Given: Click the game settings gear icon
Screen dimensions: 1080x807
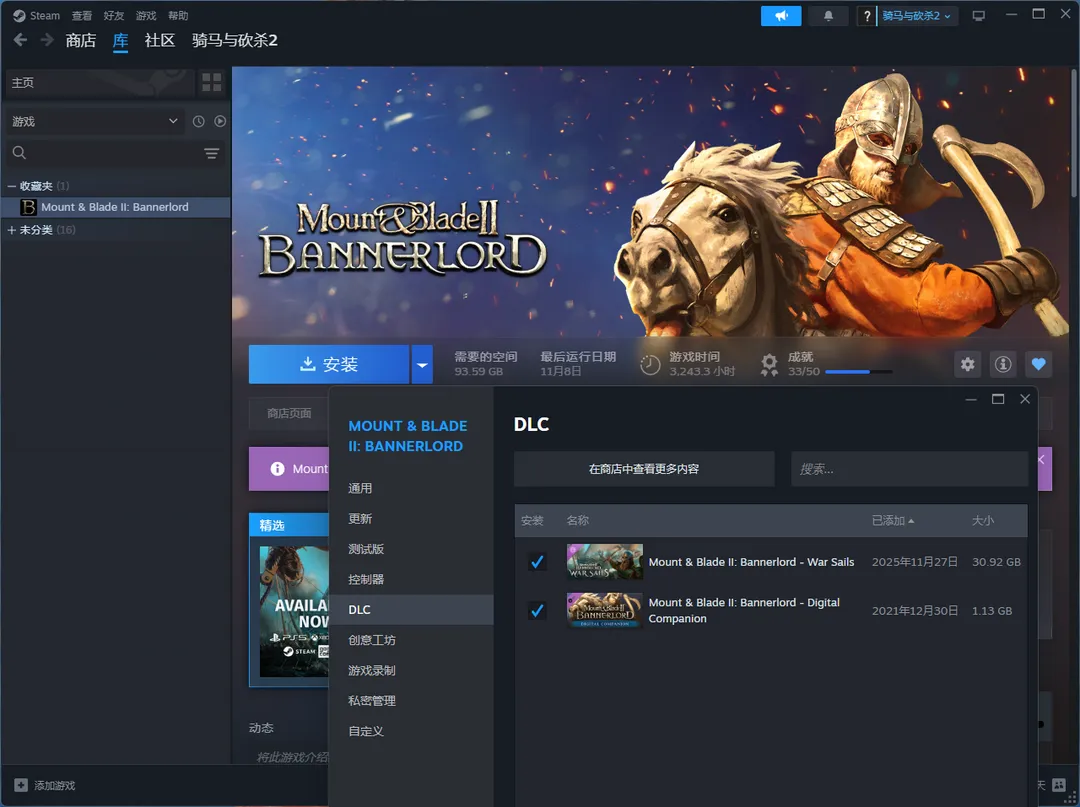Looking at the screenshot, I should coord(967,365).
